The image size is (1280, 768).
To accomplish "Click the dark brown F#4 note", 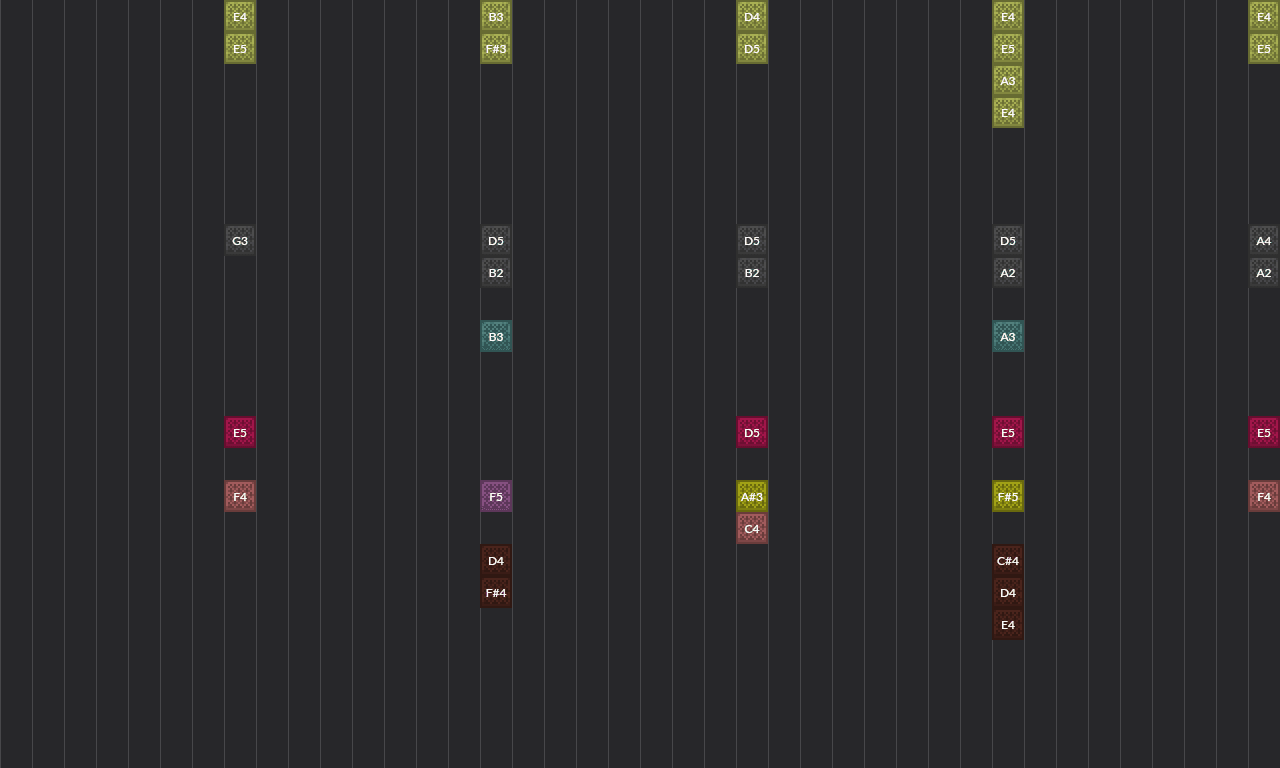I will [x=496, y=592].
